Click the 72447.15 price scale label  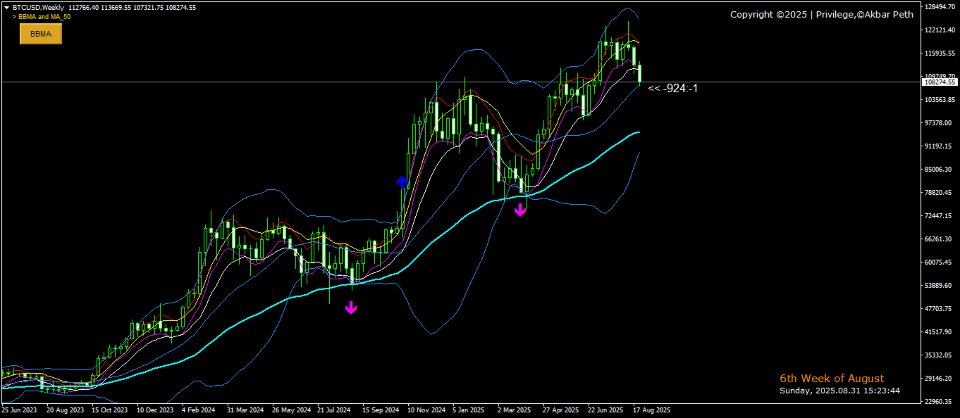coord(938,215)
